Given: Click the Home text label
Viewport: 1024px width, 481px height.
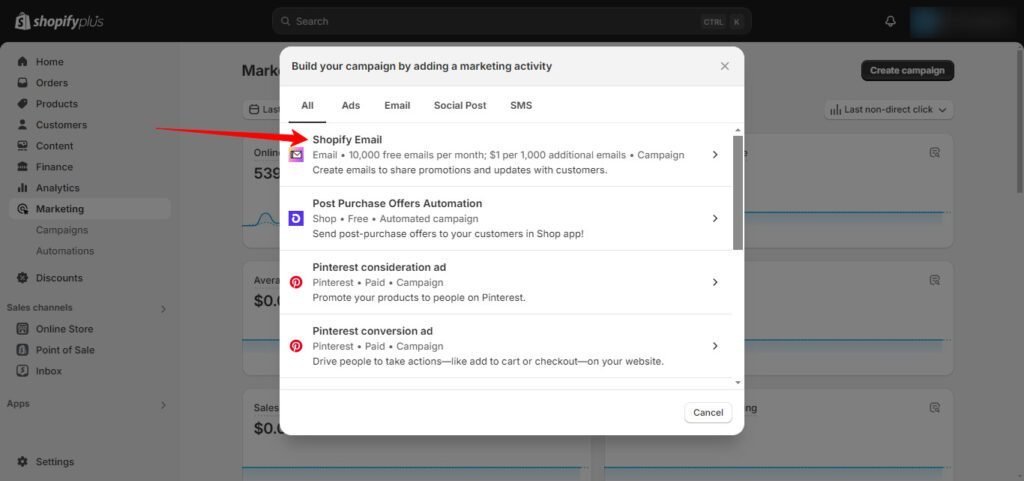Looking at the screenshot, I should point(50,61).
